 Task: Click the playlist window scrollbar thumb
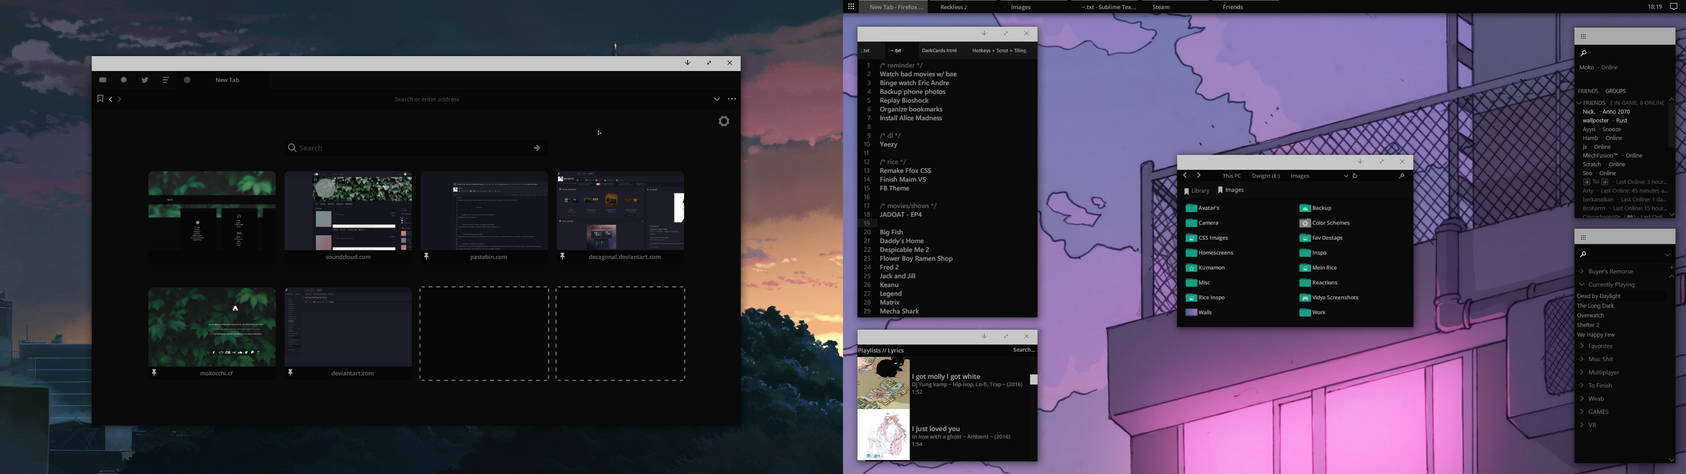1033,379
